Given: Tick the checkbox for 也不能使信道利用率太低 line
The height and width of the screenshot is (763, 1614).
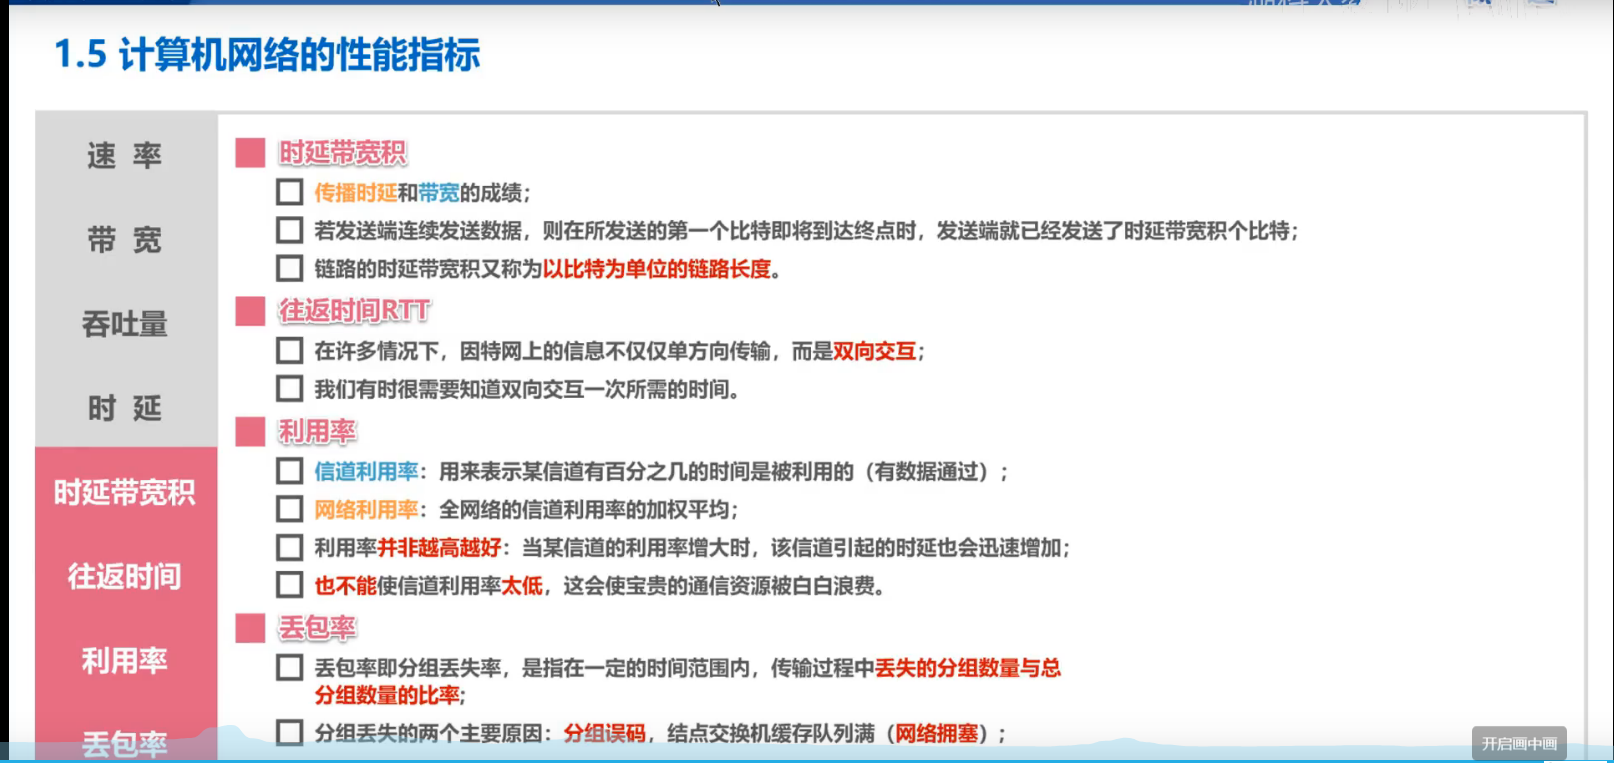Looking at the screenshot, I should [289, 585].
